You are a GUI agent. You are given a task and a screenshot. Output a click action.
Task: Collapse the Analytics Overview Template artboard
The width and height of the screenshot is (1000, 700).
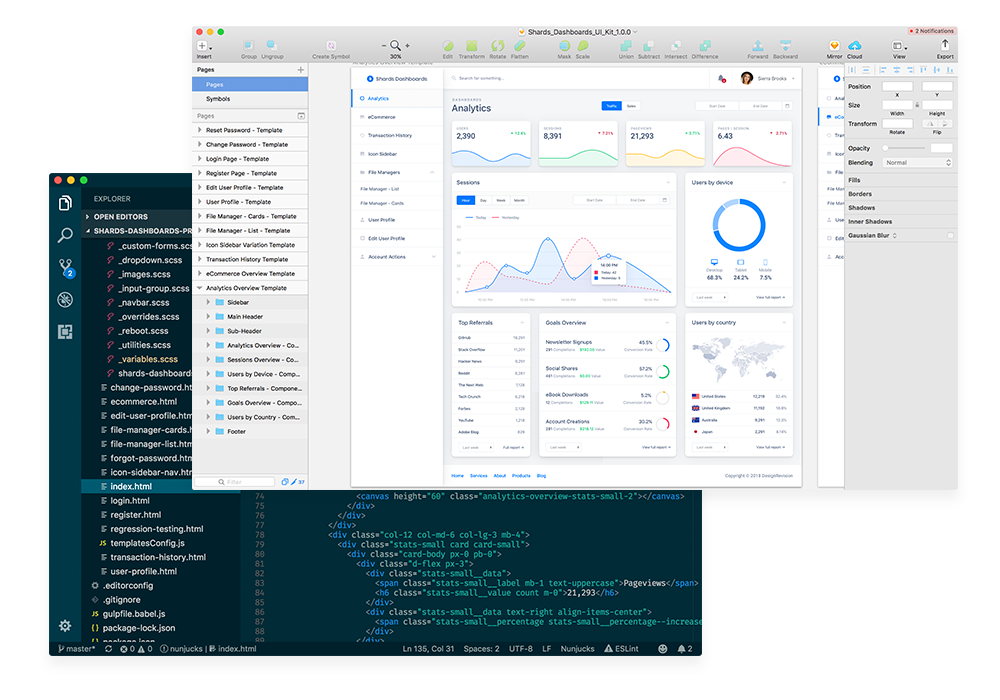[200, 288]
